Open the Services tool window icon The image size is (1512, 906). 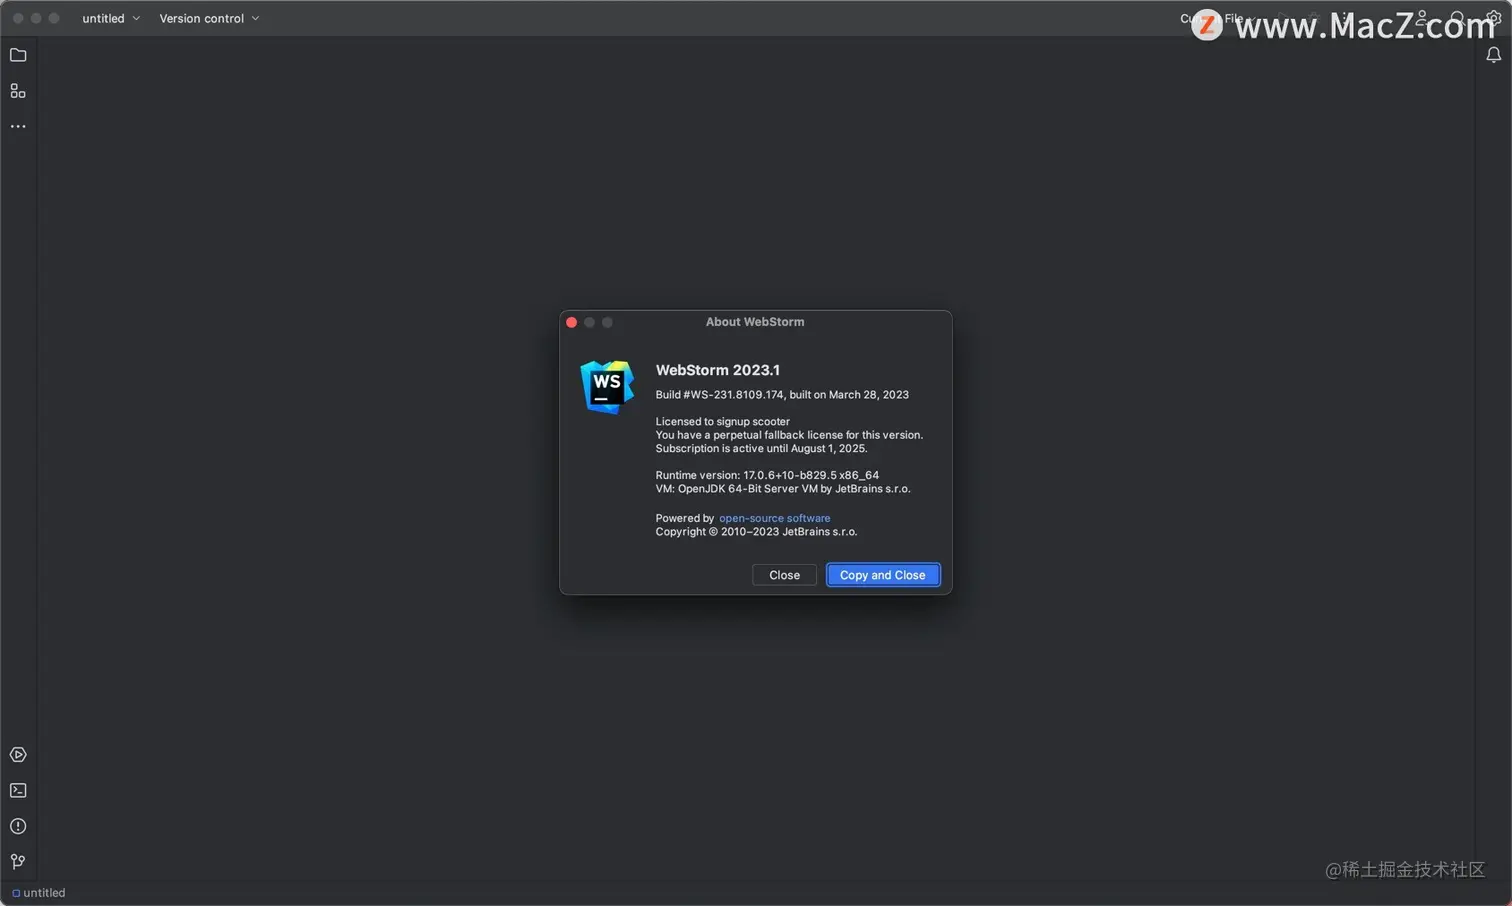pos(18,755)
